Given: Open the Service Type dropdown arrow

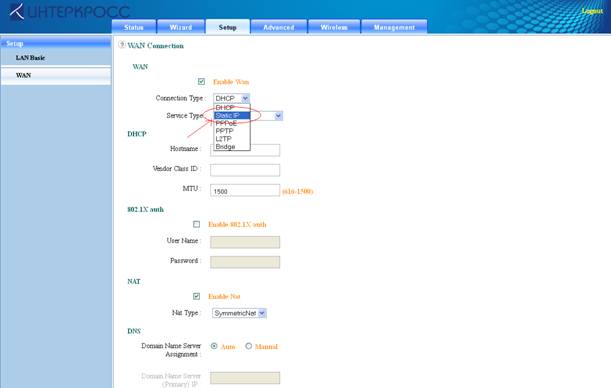Looking at the screenshot, I should (x=278, y=116).
